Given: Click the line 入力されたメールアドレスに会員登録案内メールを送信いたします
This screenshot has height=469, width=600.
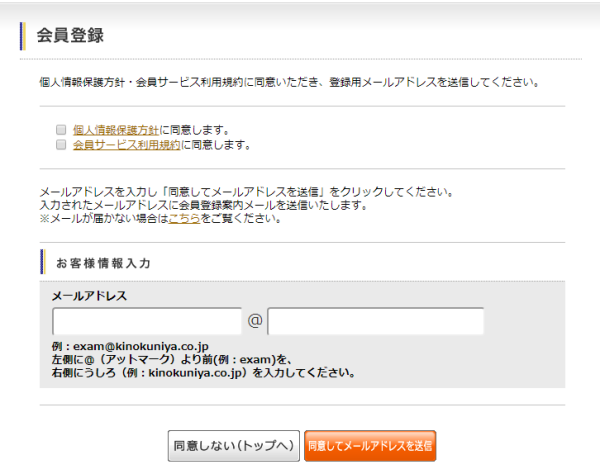Looking at the screenshot, I should click(203, 205).
